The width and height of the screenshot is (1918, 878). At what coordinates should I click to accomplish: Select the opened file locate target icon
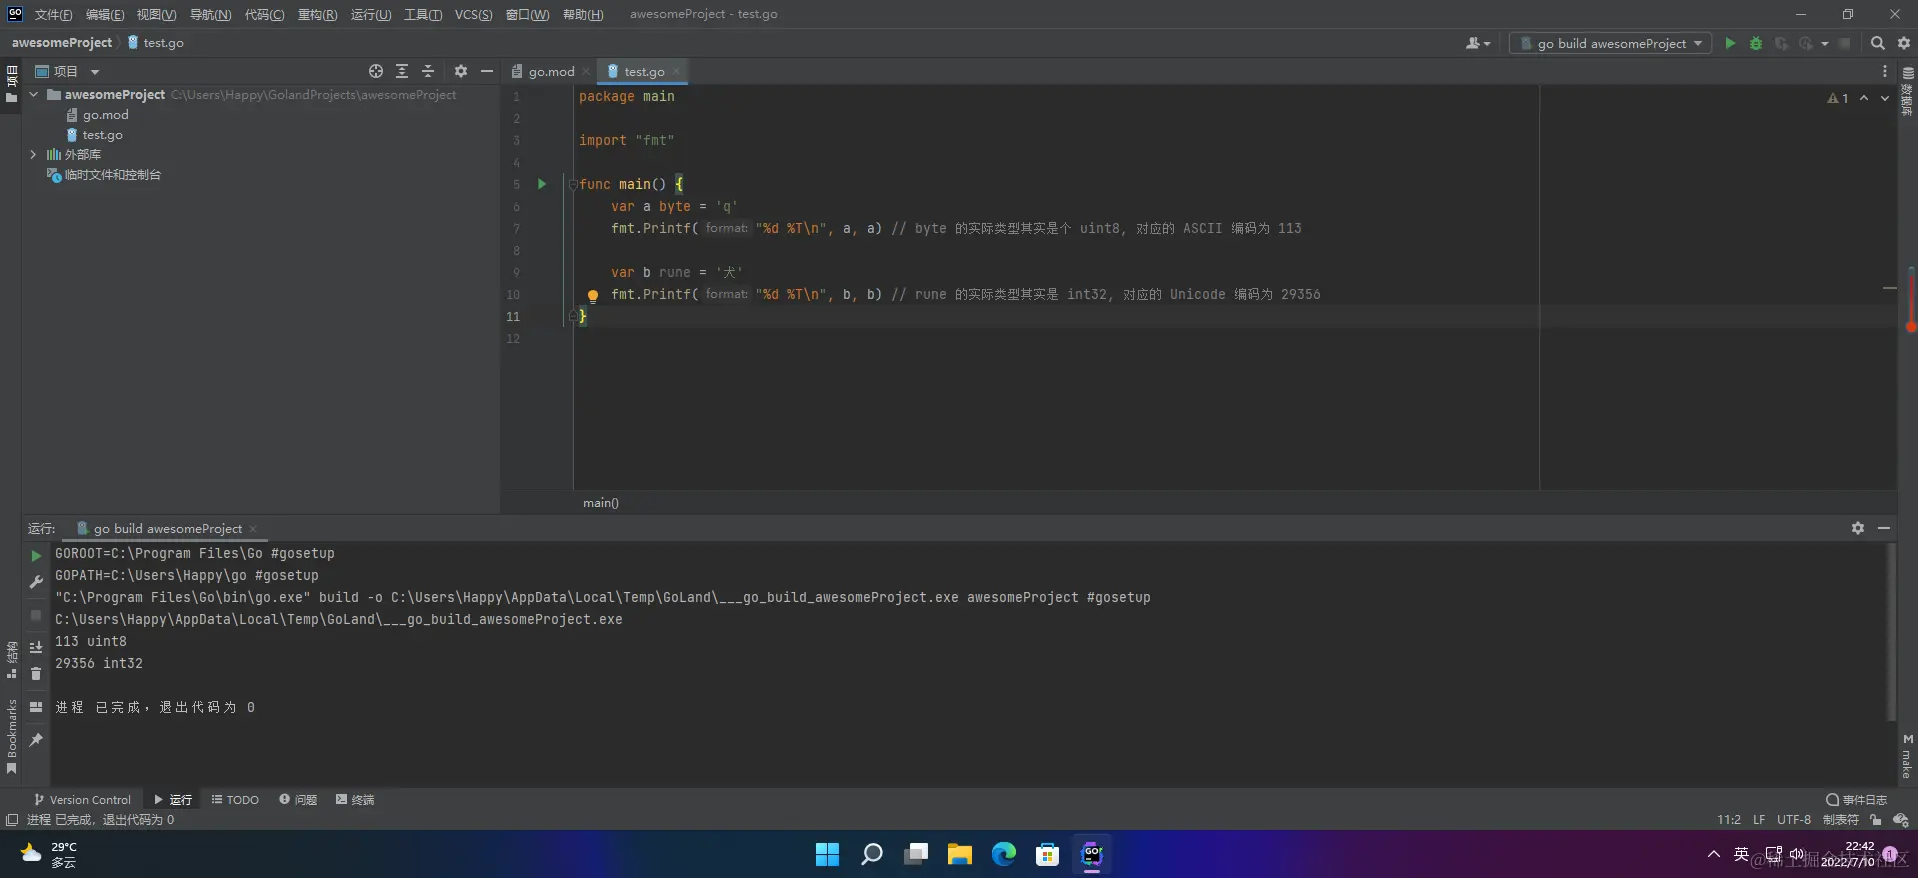point(376,71)
